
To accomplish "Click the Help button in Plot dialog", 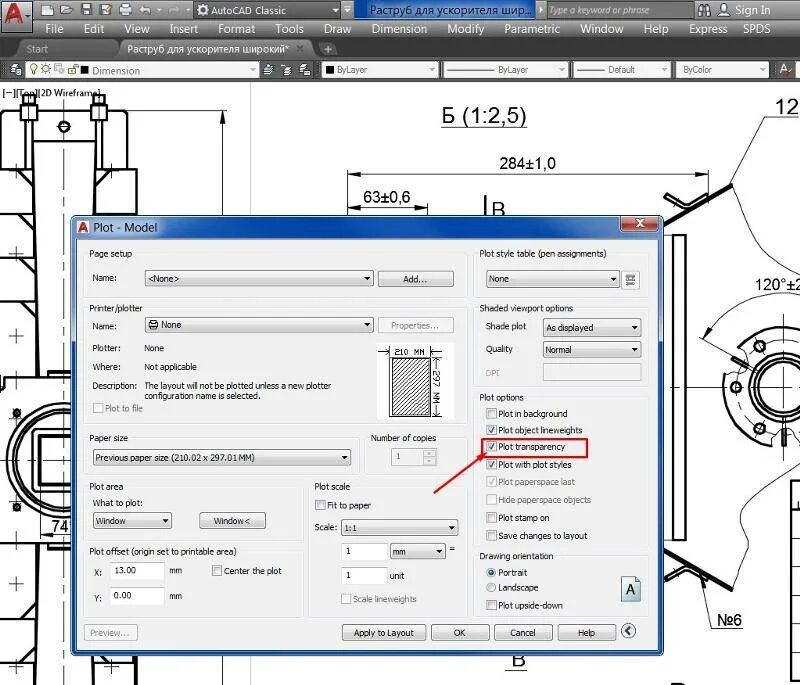I will pyautogui.click(x=586, y=632).
